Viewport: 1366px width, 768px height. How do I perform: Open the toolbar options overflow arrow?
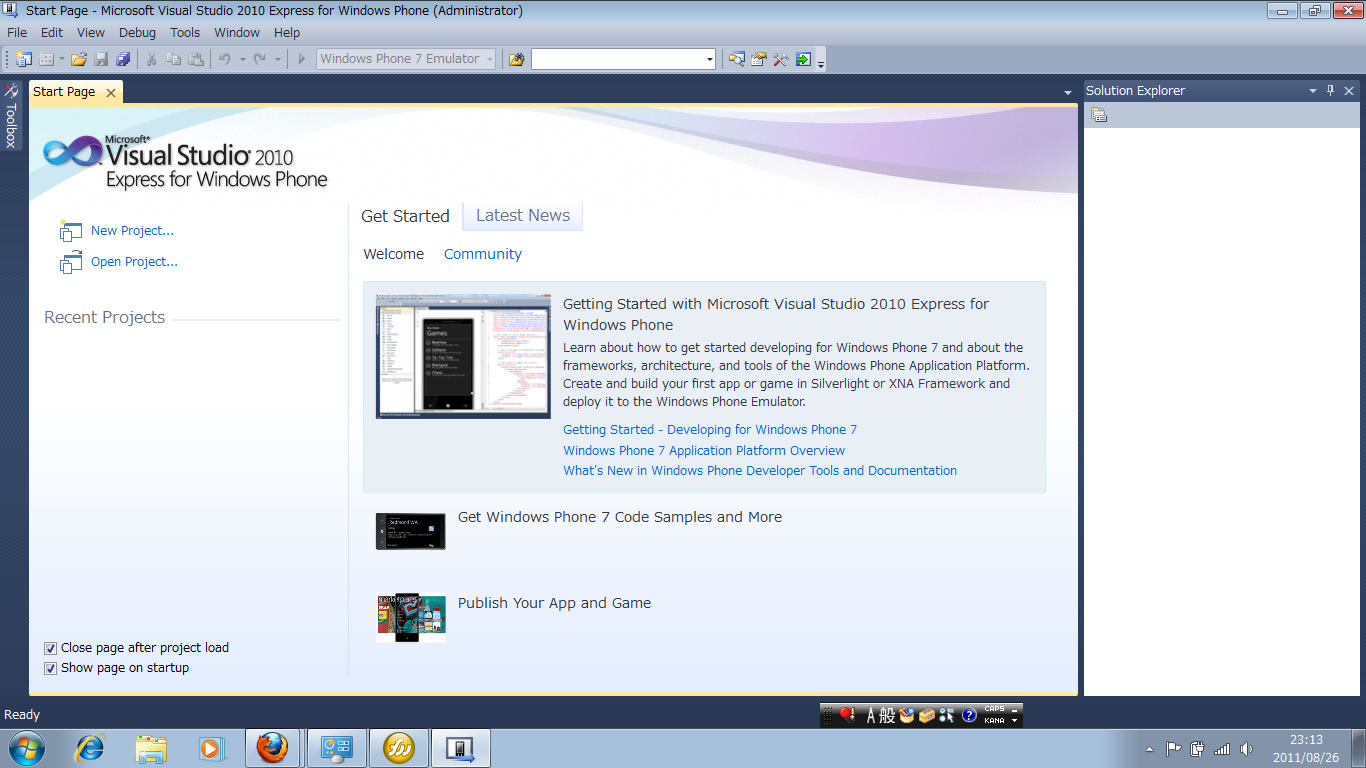[821, 63]
